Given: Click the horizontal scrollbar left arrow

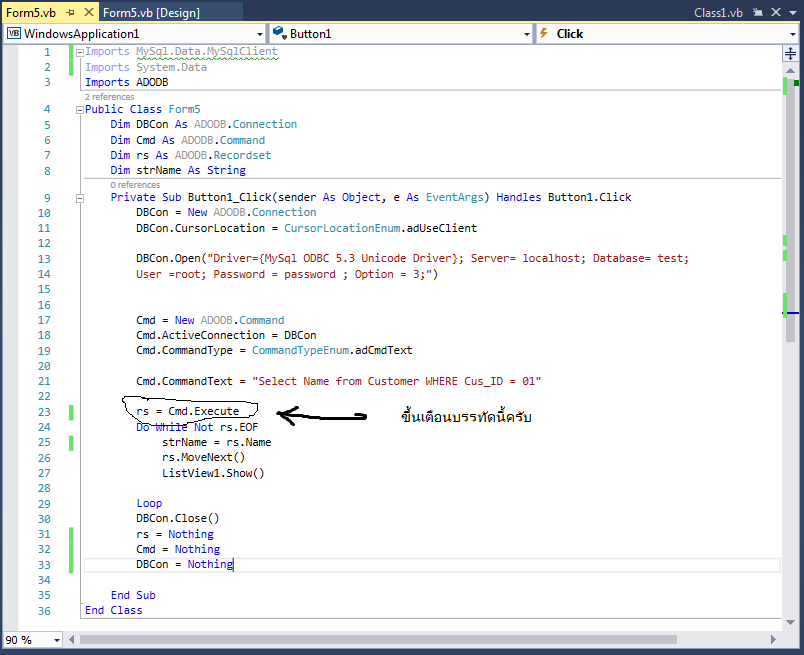Looking at the screenshot, I should click(x=71, y=640).
